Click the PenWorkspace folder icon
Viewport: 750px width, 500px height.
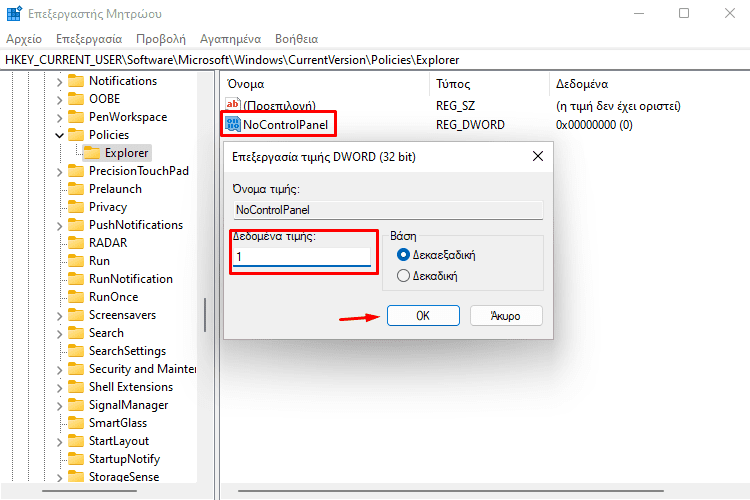(x=76, y=117)
